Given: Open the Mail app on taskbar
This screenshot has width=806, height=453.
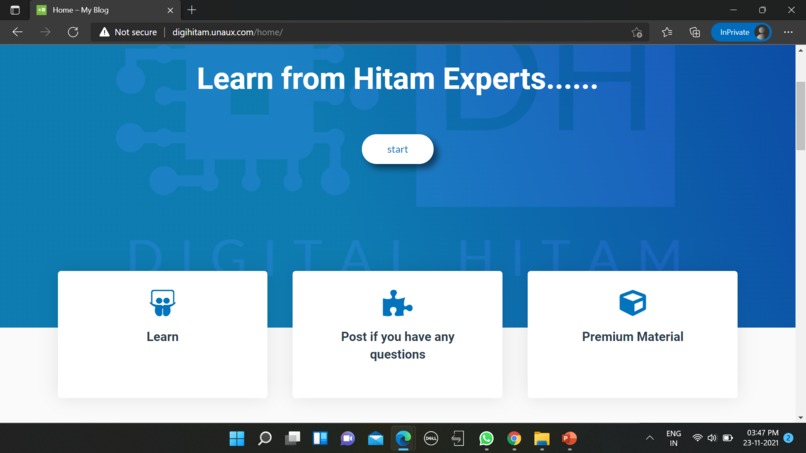Looking at the screenshot, I should tap(376, 438).
